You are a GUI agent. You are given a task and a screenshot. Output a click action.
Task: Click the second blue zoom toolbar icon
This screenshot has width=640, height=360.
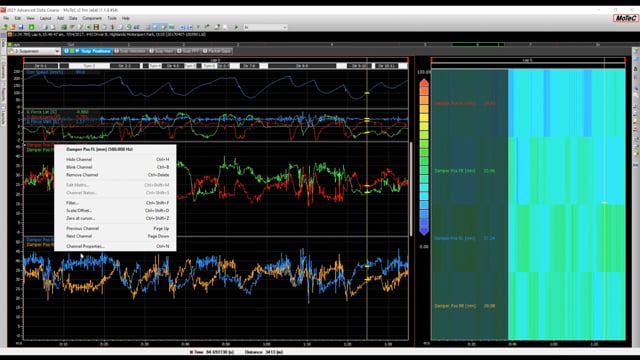[x=190, y=27]
